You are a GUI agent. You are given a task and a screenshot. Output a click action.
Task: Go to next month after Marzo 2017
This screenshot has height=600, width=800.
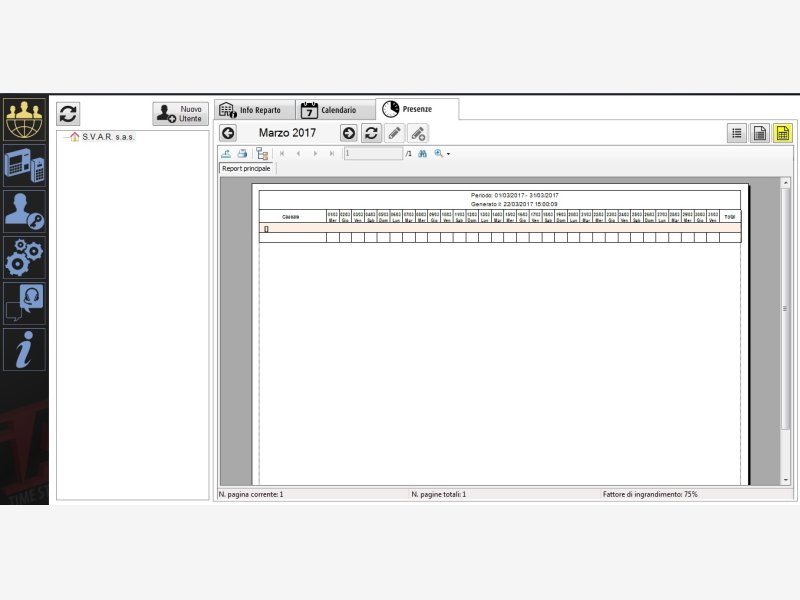[x=348, y=133]
